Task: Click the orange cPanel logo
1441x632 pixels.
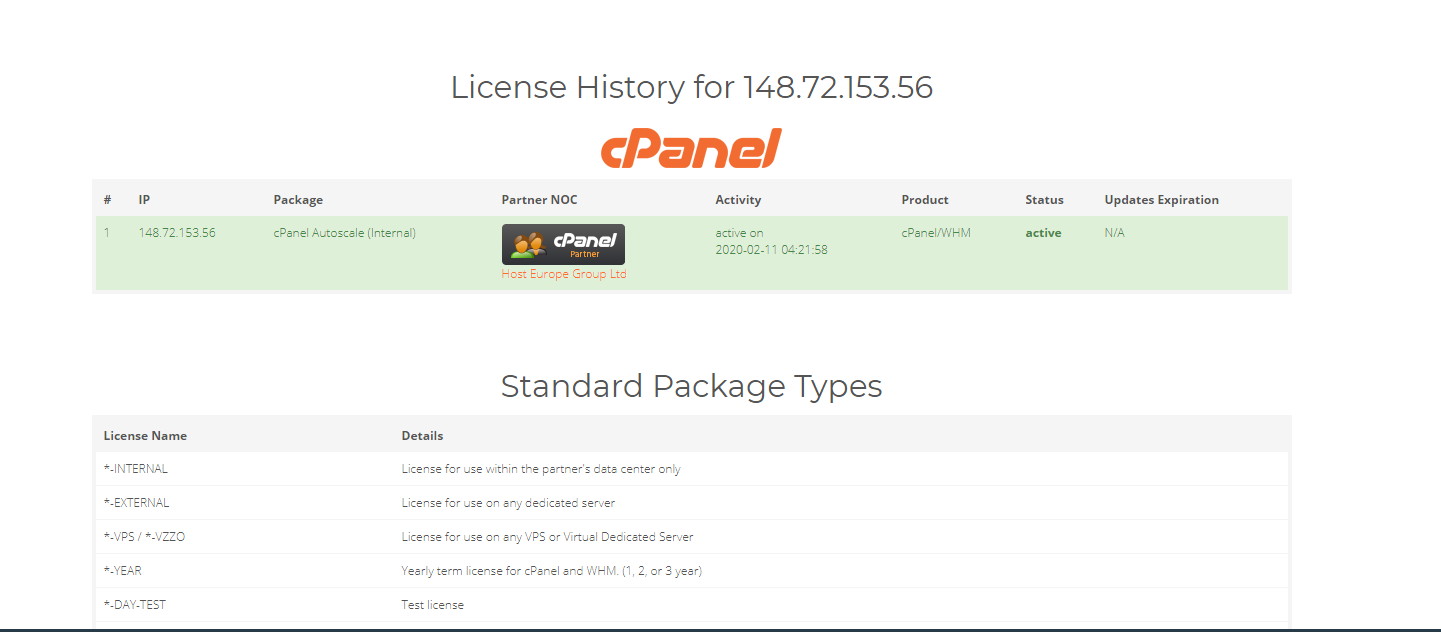Action: click(x=690, y=149)
